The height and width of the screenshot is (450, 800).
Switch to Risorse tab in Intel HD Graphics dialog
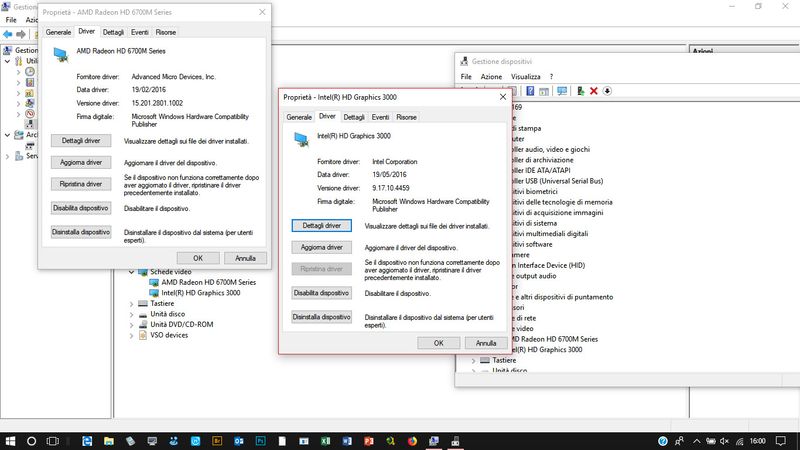pyautogui.click(x=406, y=117)
